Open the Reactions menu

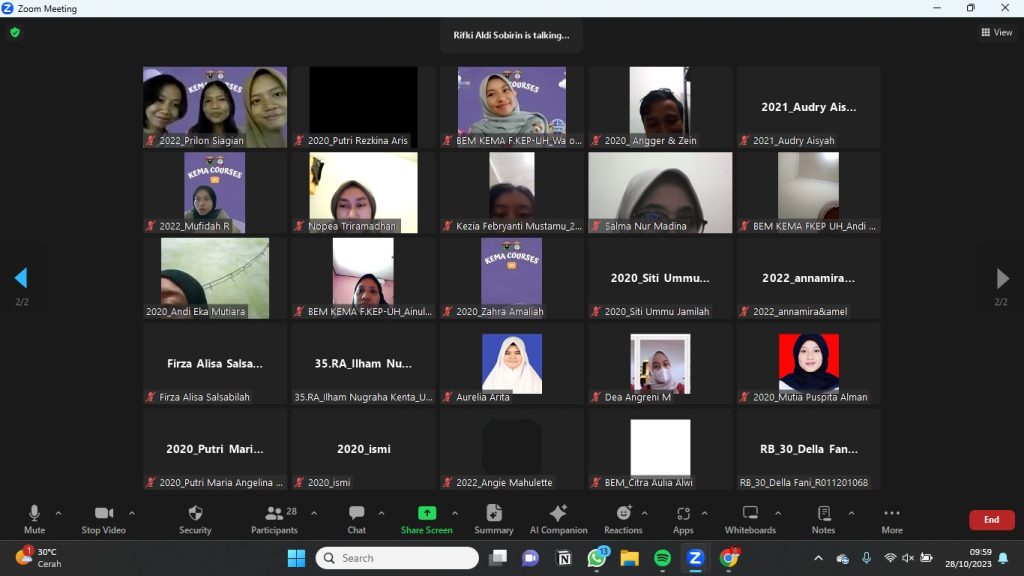click(x=622, y=518)
